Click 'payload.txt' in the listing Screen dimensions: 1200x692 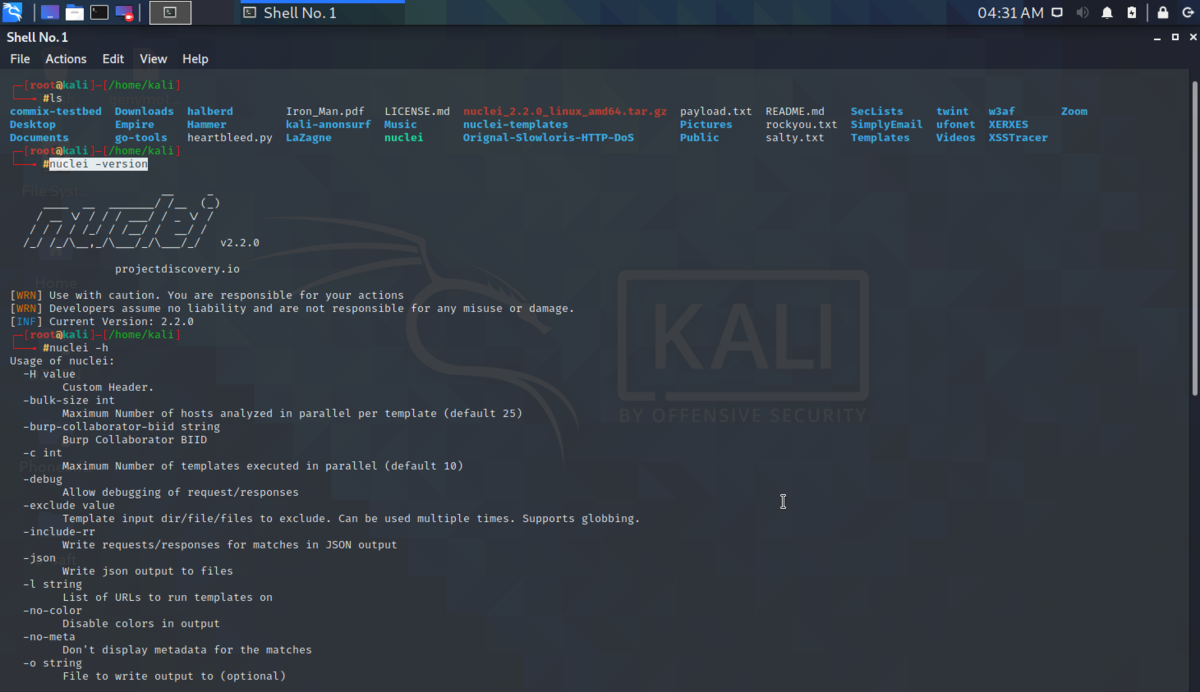(x=716, y=111)
